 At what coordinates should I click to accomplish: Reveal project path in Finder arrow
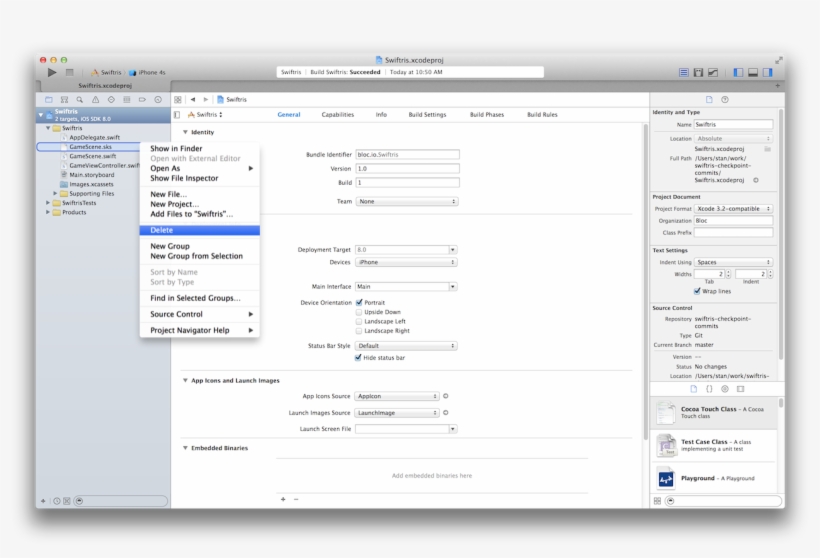[x=756, y=180]
